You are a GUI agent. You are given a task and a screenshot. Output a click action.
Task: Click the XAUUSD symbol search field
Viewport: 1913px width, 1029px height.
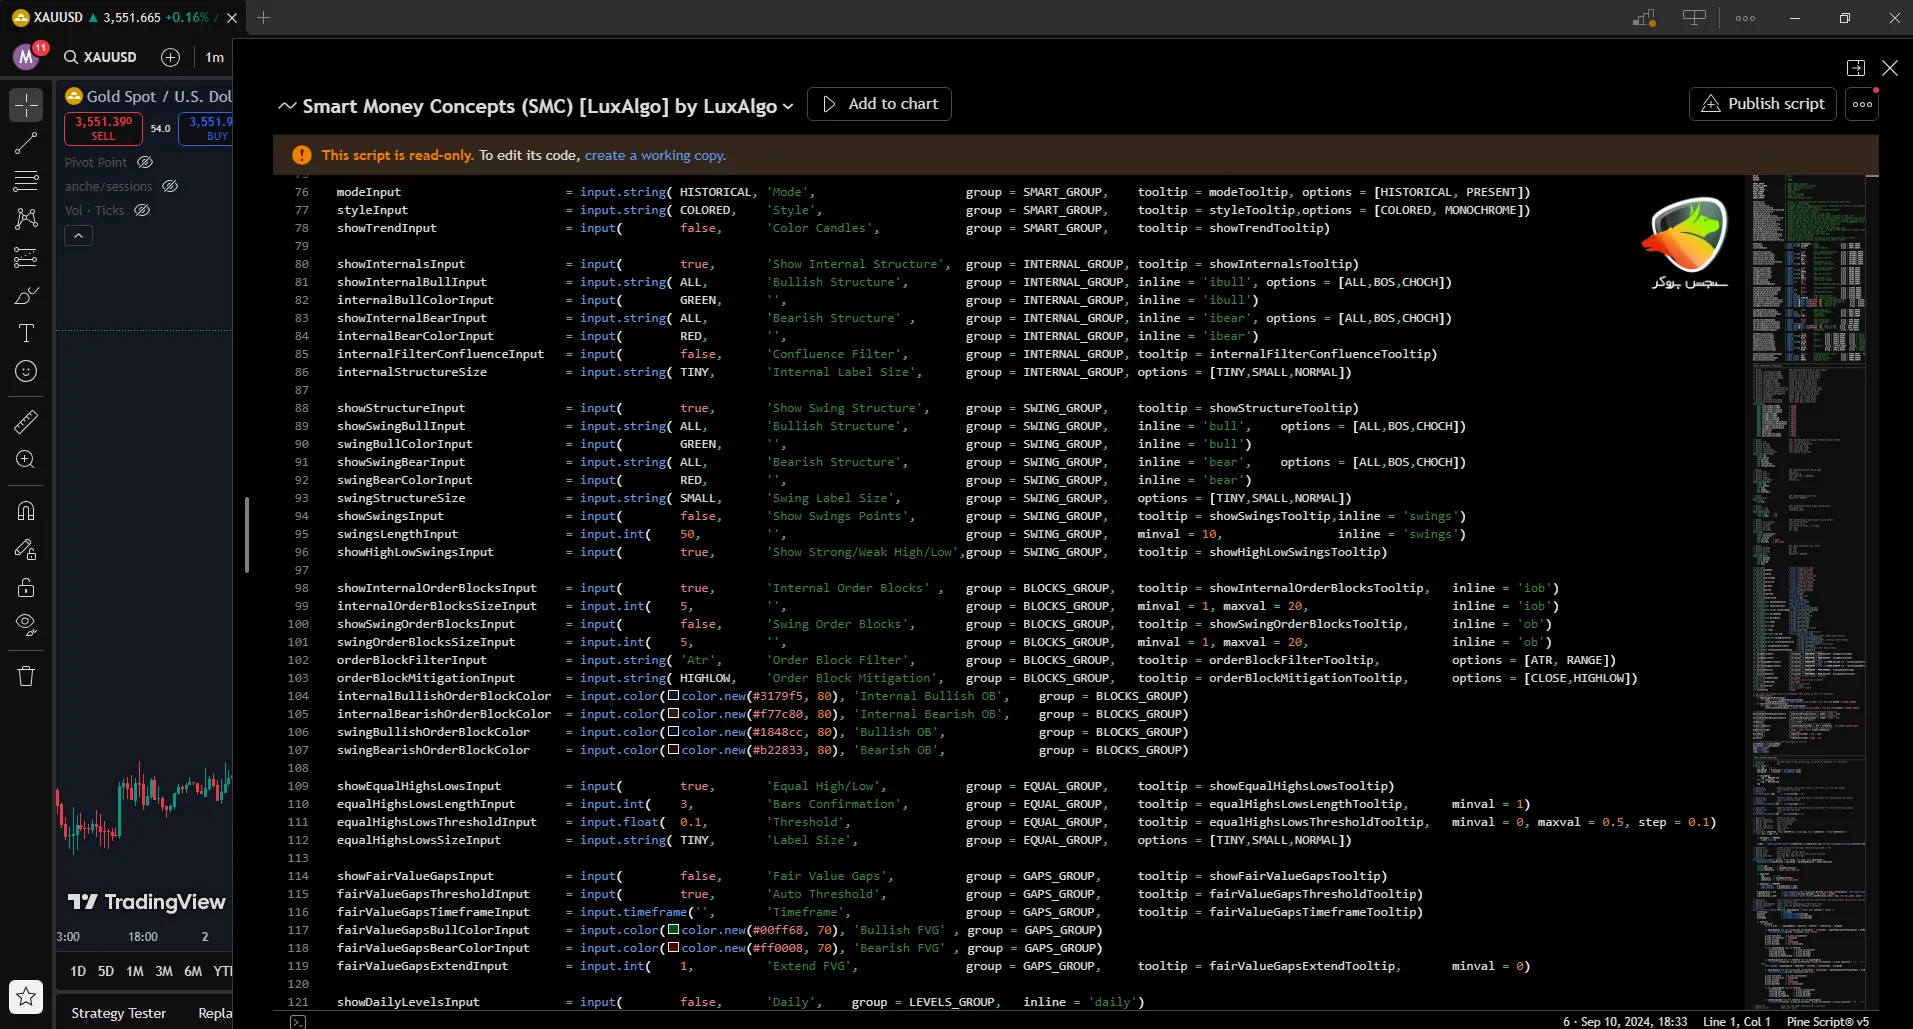(101, 57)
